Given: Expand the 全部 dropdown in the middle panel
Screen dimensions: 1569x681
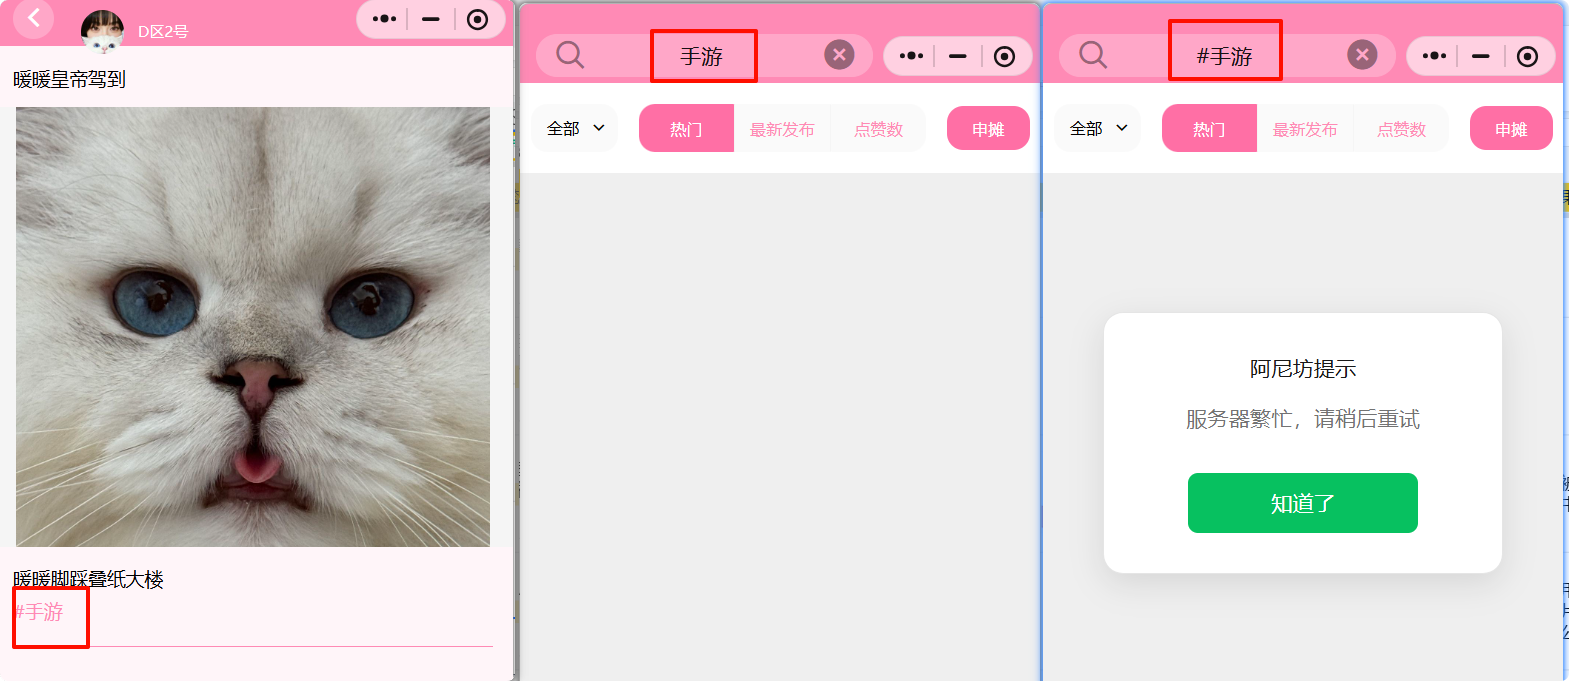Looking at the screenshot, I should (575, 128).
